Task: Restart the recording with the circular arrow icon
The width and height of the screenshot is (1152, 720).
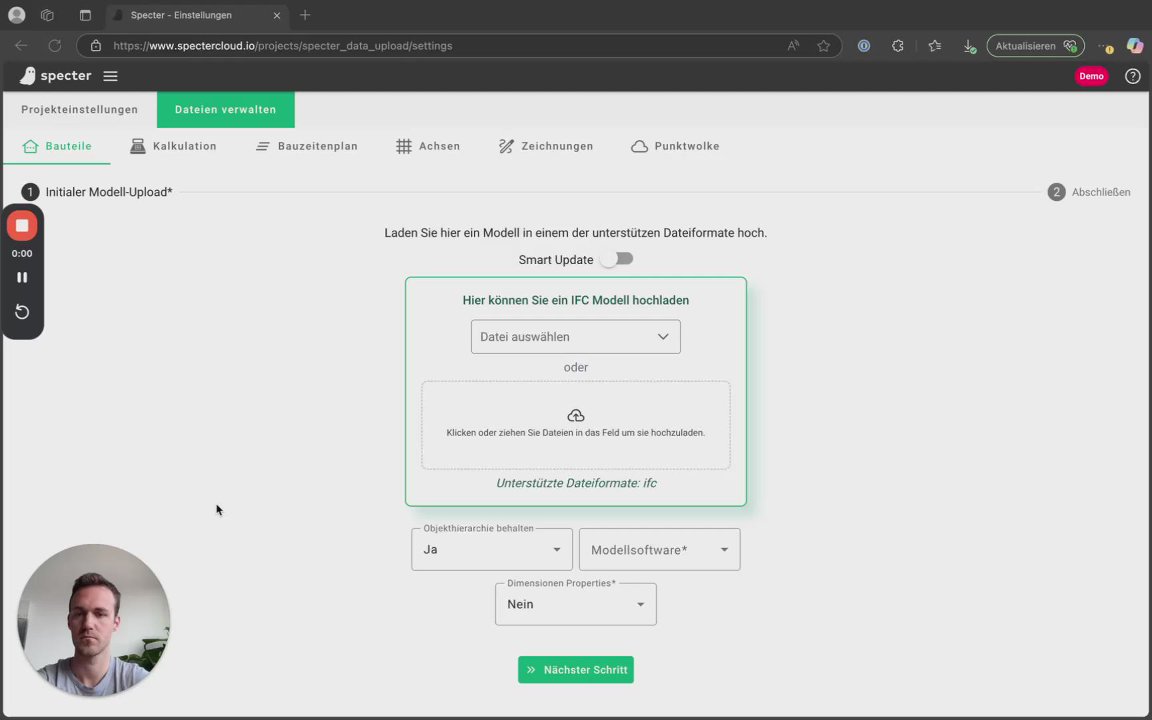Action: click(22, 312)
